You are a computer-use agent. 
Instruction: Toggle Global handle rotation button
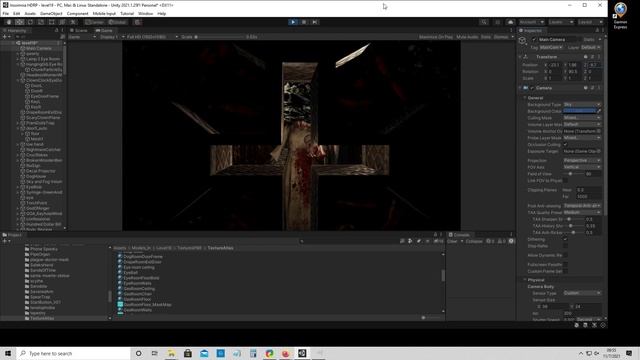(118, 22)
